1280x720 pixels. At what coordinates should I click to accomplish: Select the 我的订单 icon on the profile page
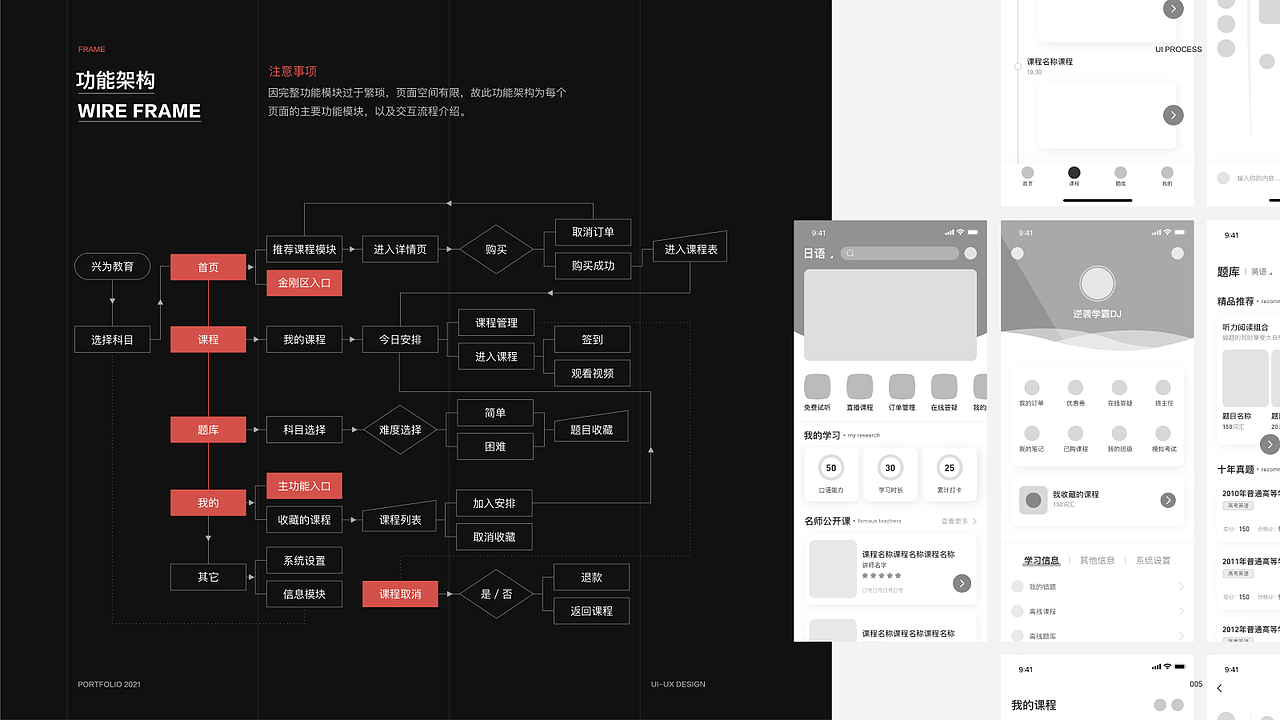click(x=1032, y=385)
